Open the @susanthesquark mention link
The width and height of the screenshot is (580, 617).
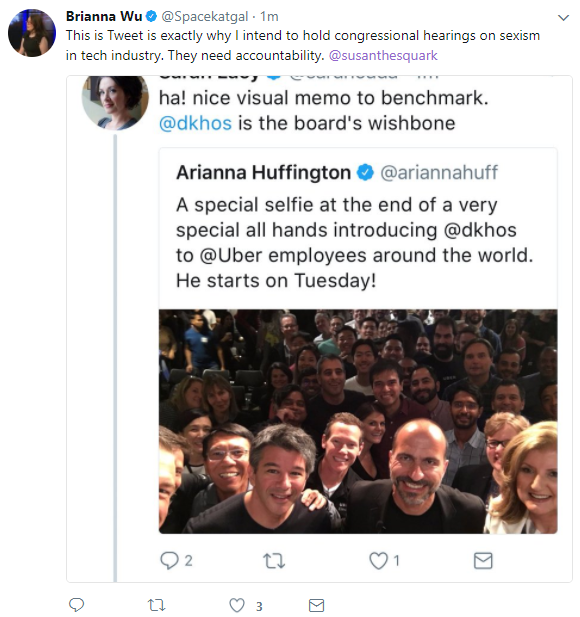(383, 55)
